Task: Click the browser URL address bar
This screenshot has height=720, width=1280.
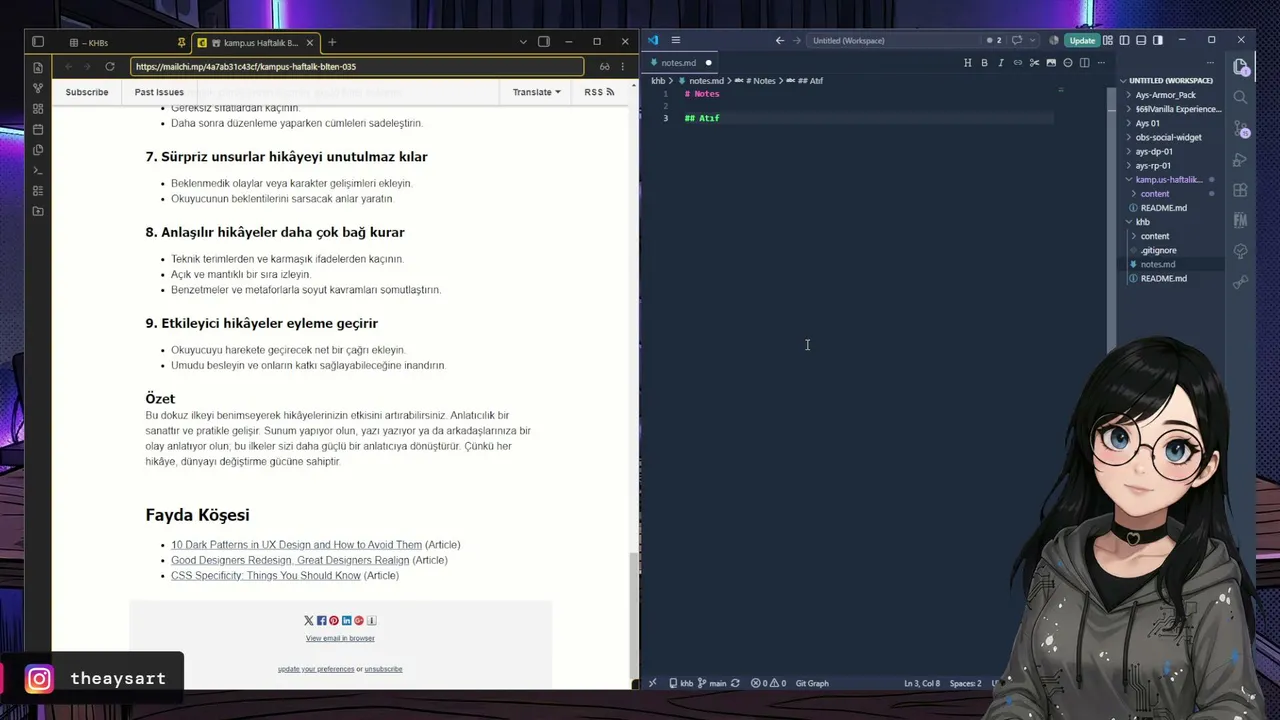Action: click(x=357, y=67)
